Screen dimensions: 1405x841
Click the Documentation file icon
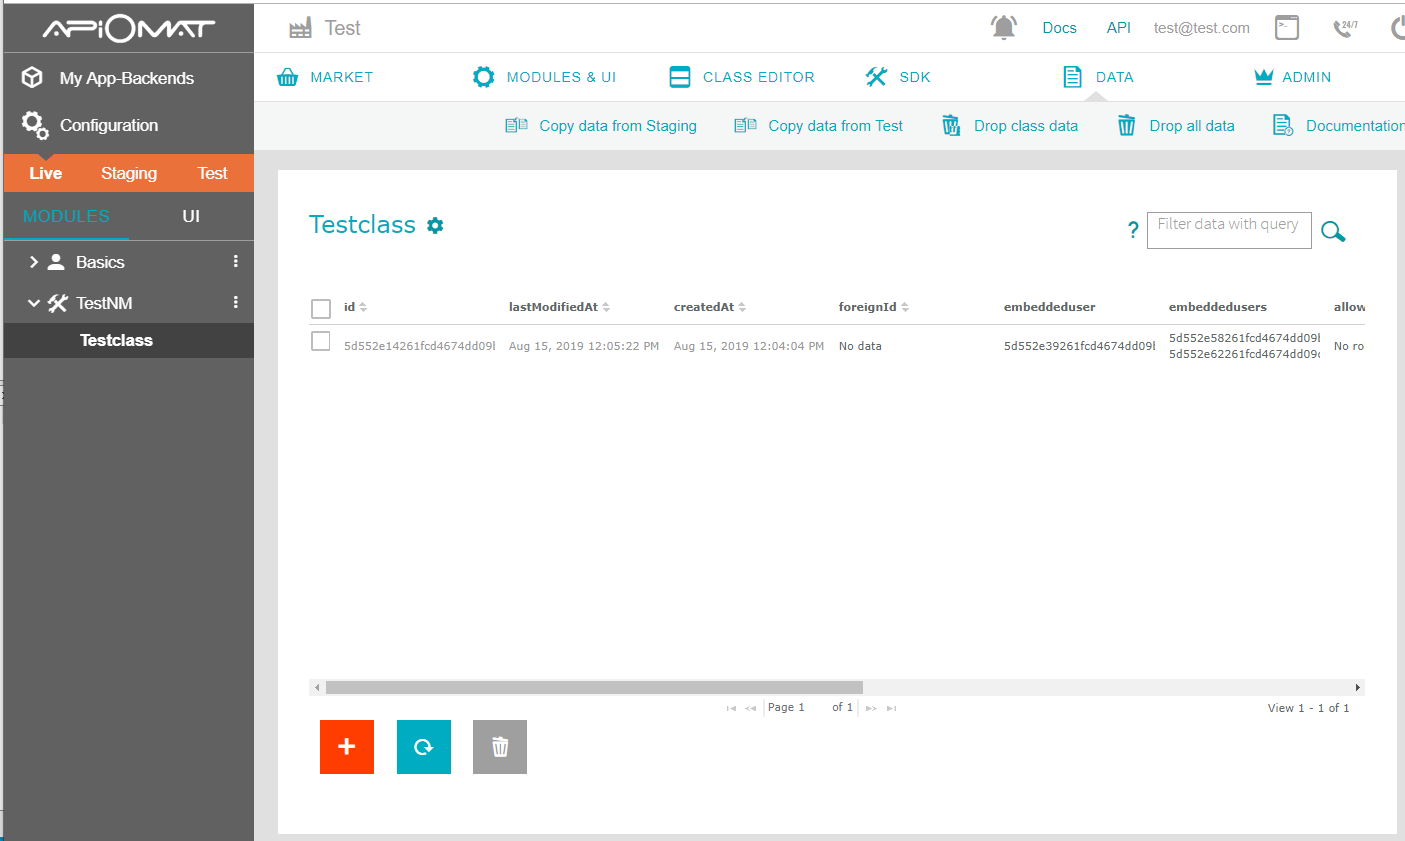(x=1282, y=125)
